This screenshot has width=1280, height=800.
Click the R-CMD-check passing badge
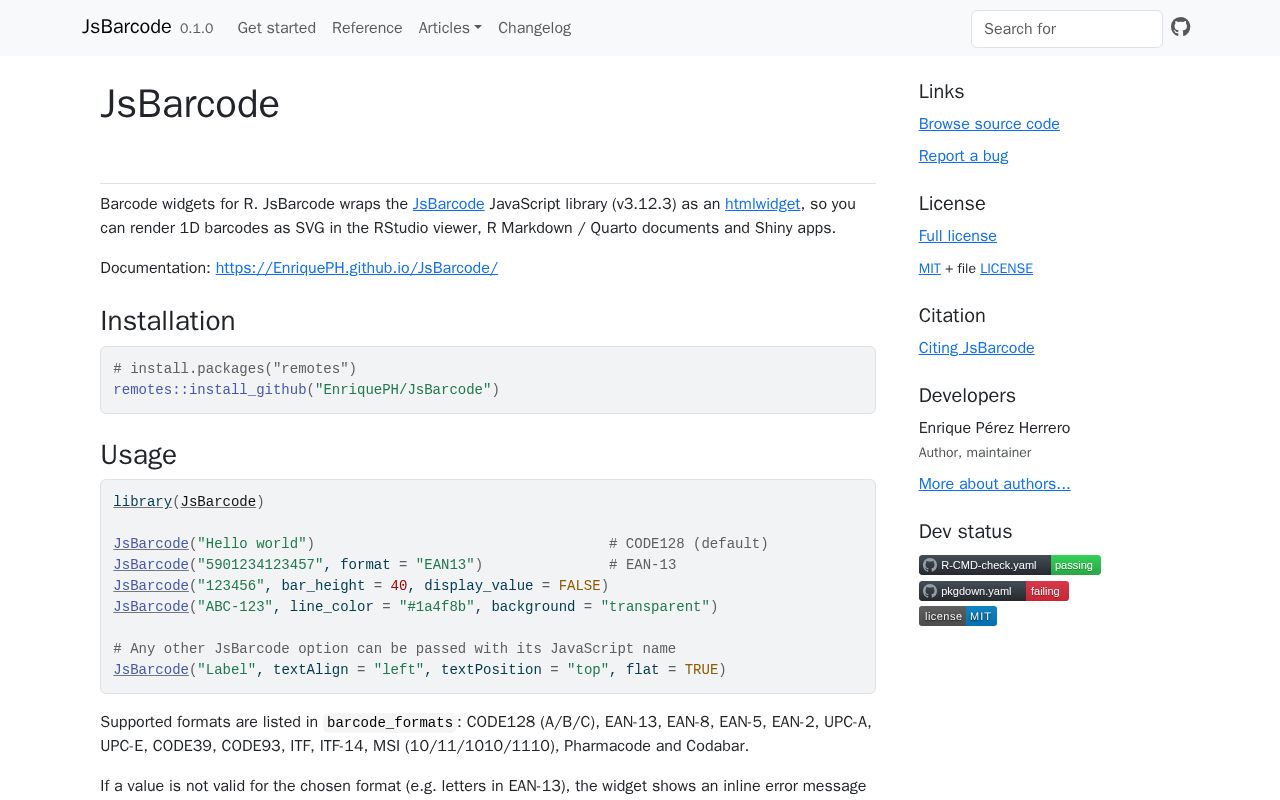(1010, 565)
